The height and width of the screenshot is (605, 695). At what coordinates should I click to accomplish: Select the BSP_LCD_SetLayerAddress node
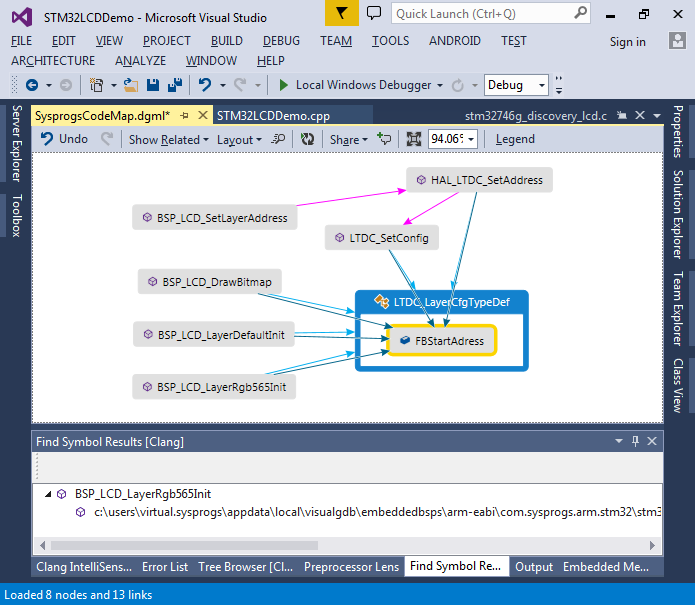[215, 217]
